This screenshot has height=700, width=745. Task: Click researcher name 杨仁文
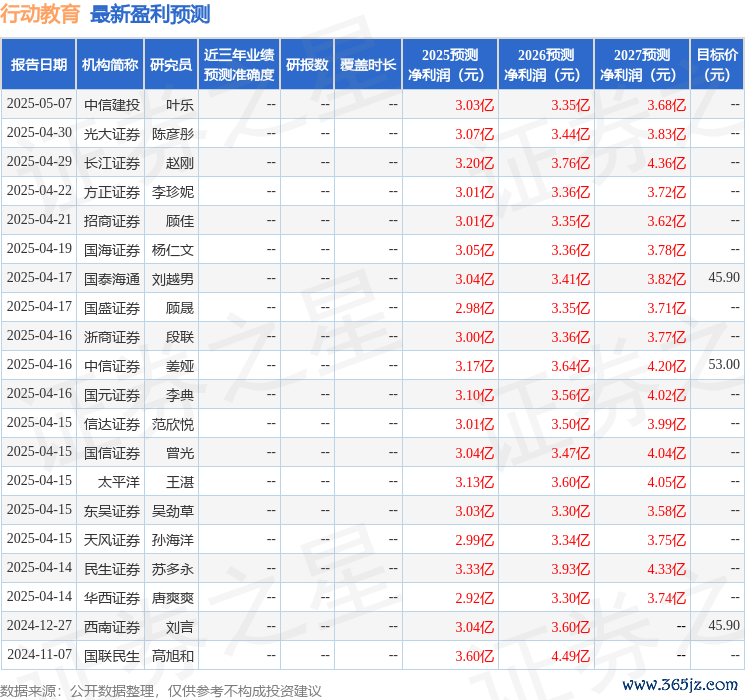(173, 250)
